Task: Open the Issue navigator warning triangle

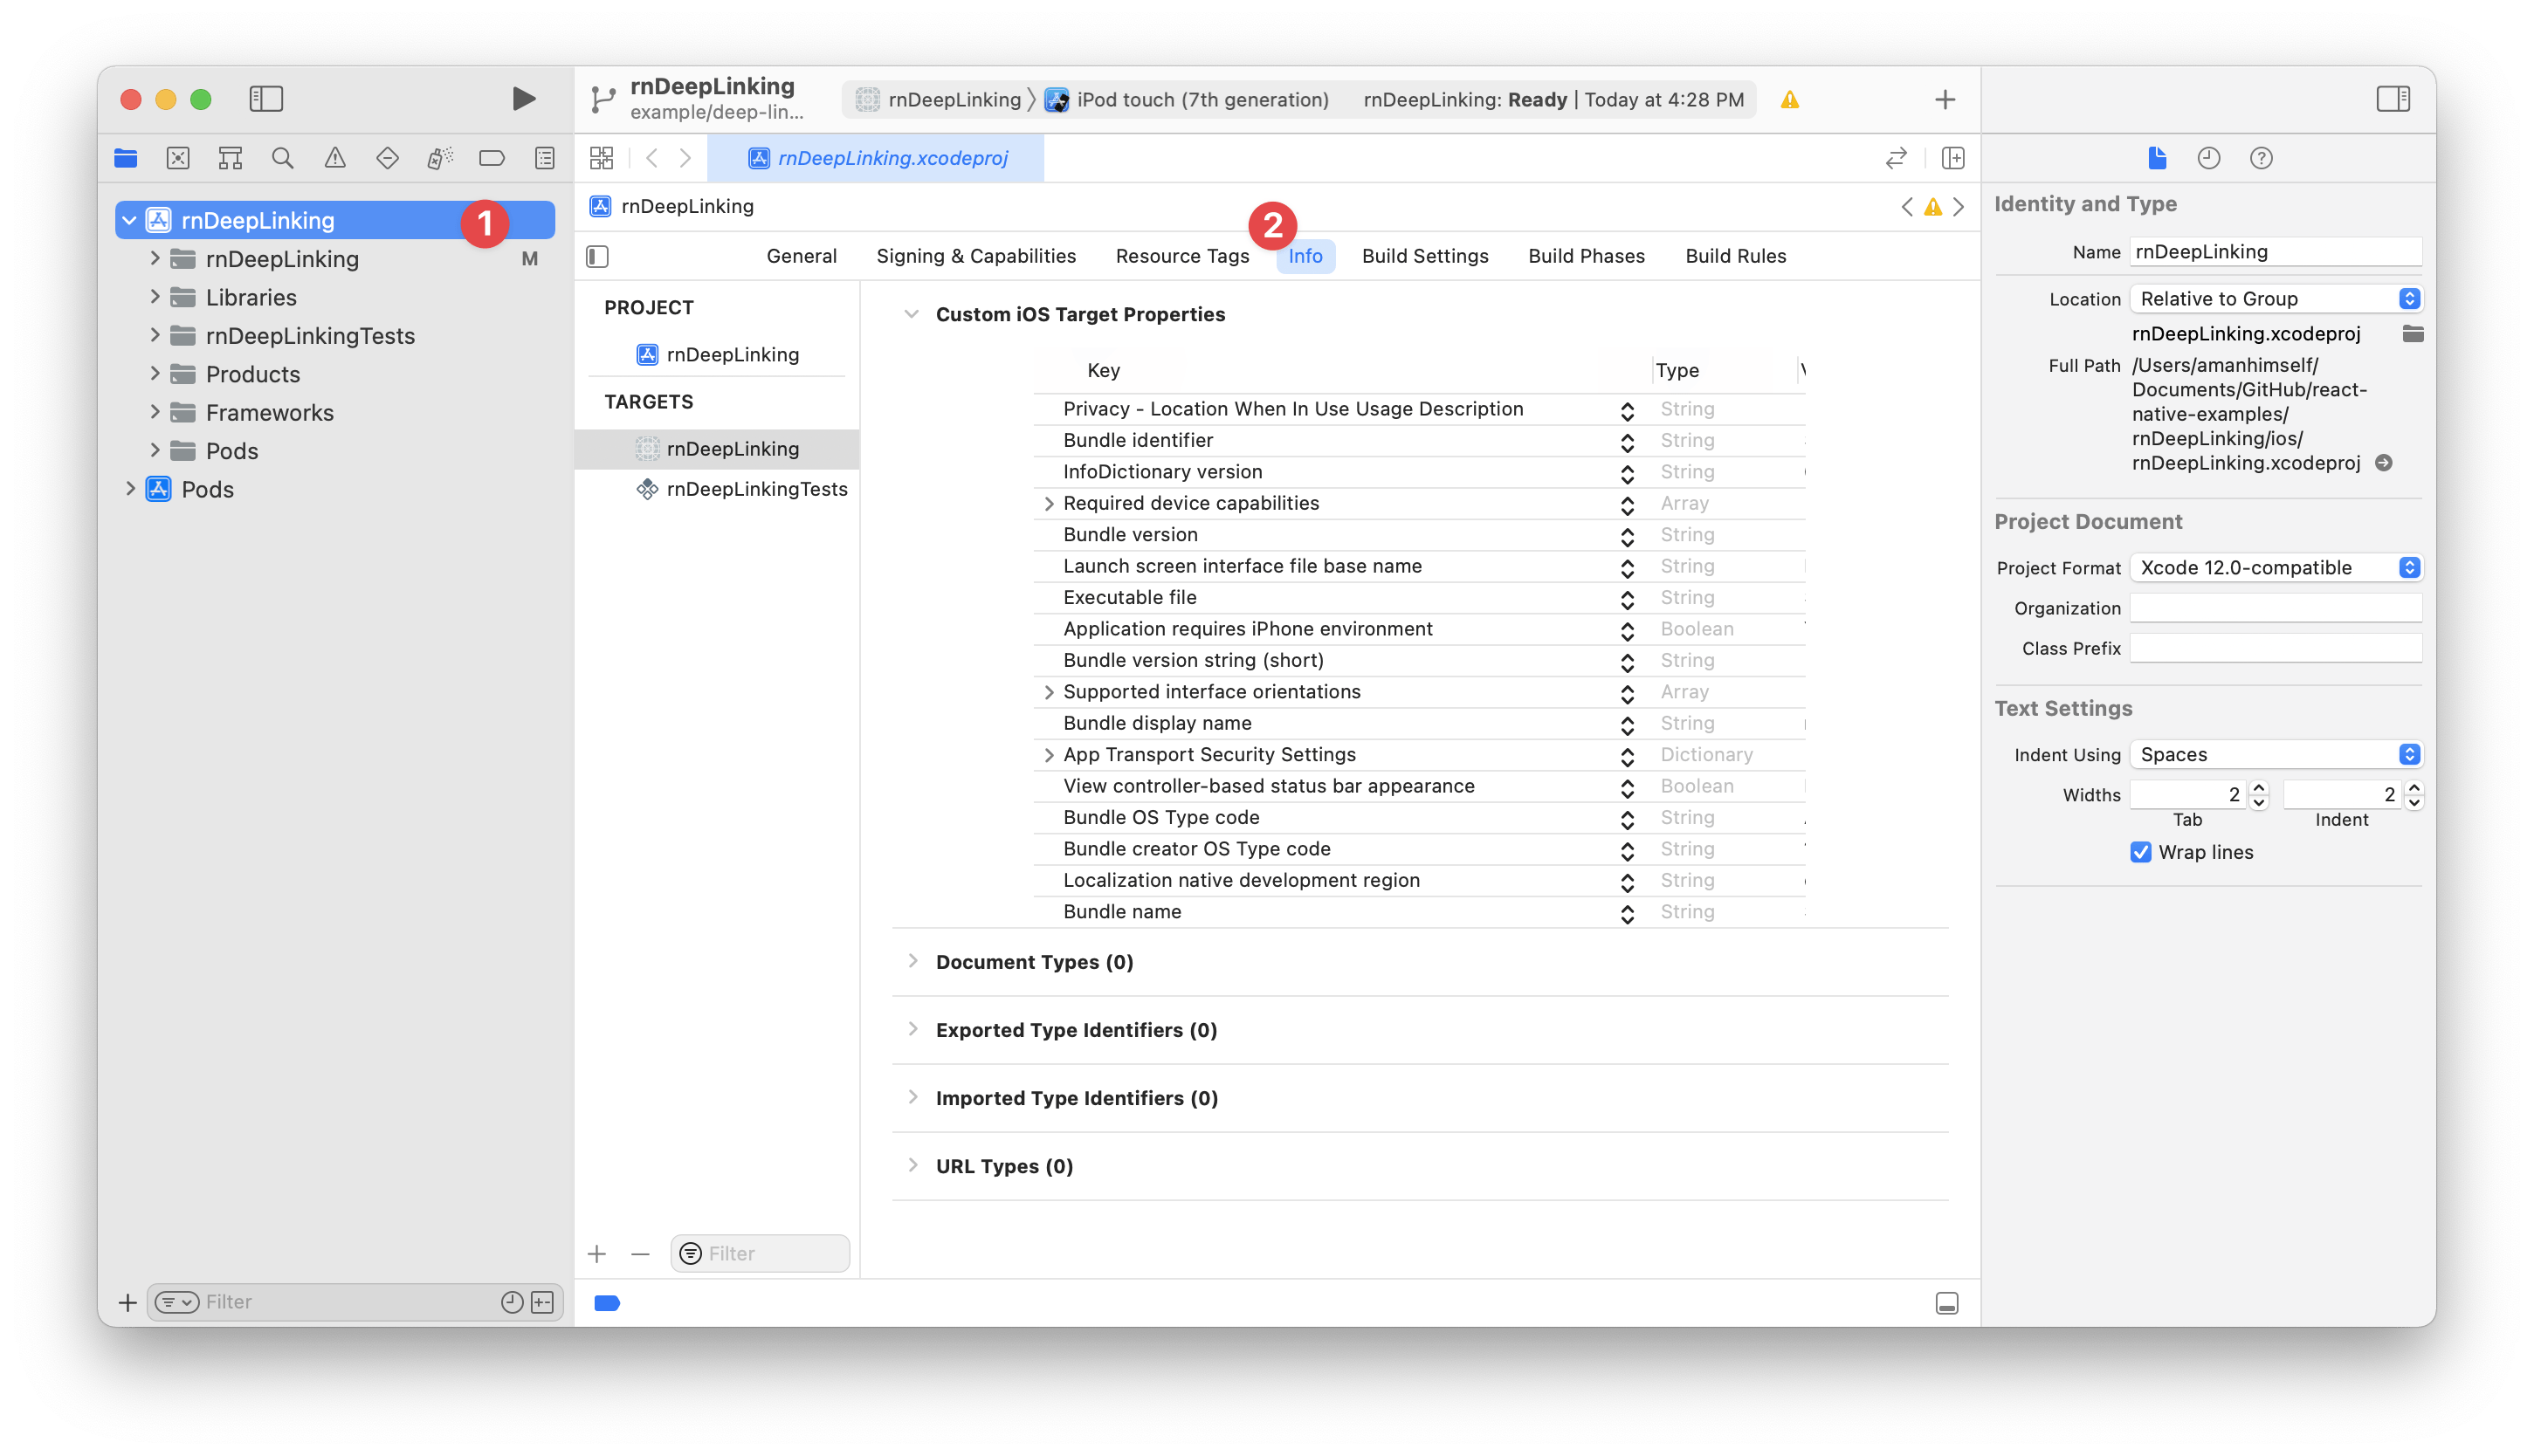Action: pyautogui.click(x=335, y=157)
